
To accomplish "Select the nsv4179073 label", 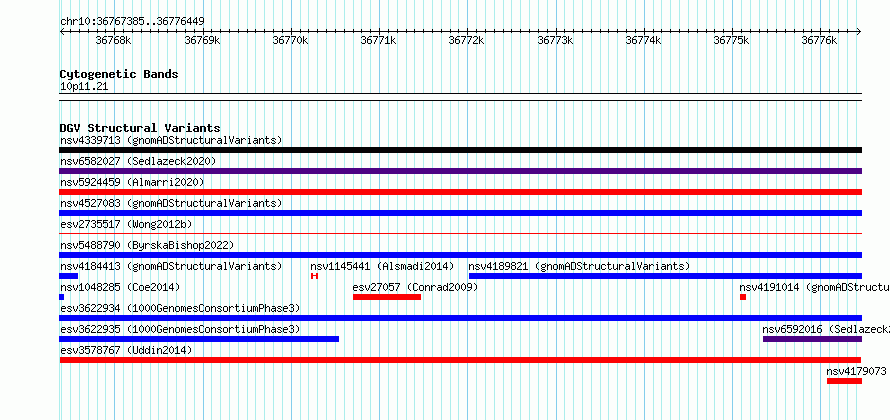I will point(857,371).
